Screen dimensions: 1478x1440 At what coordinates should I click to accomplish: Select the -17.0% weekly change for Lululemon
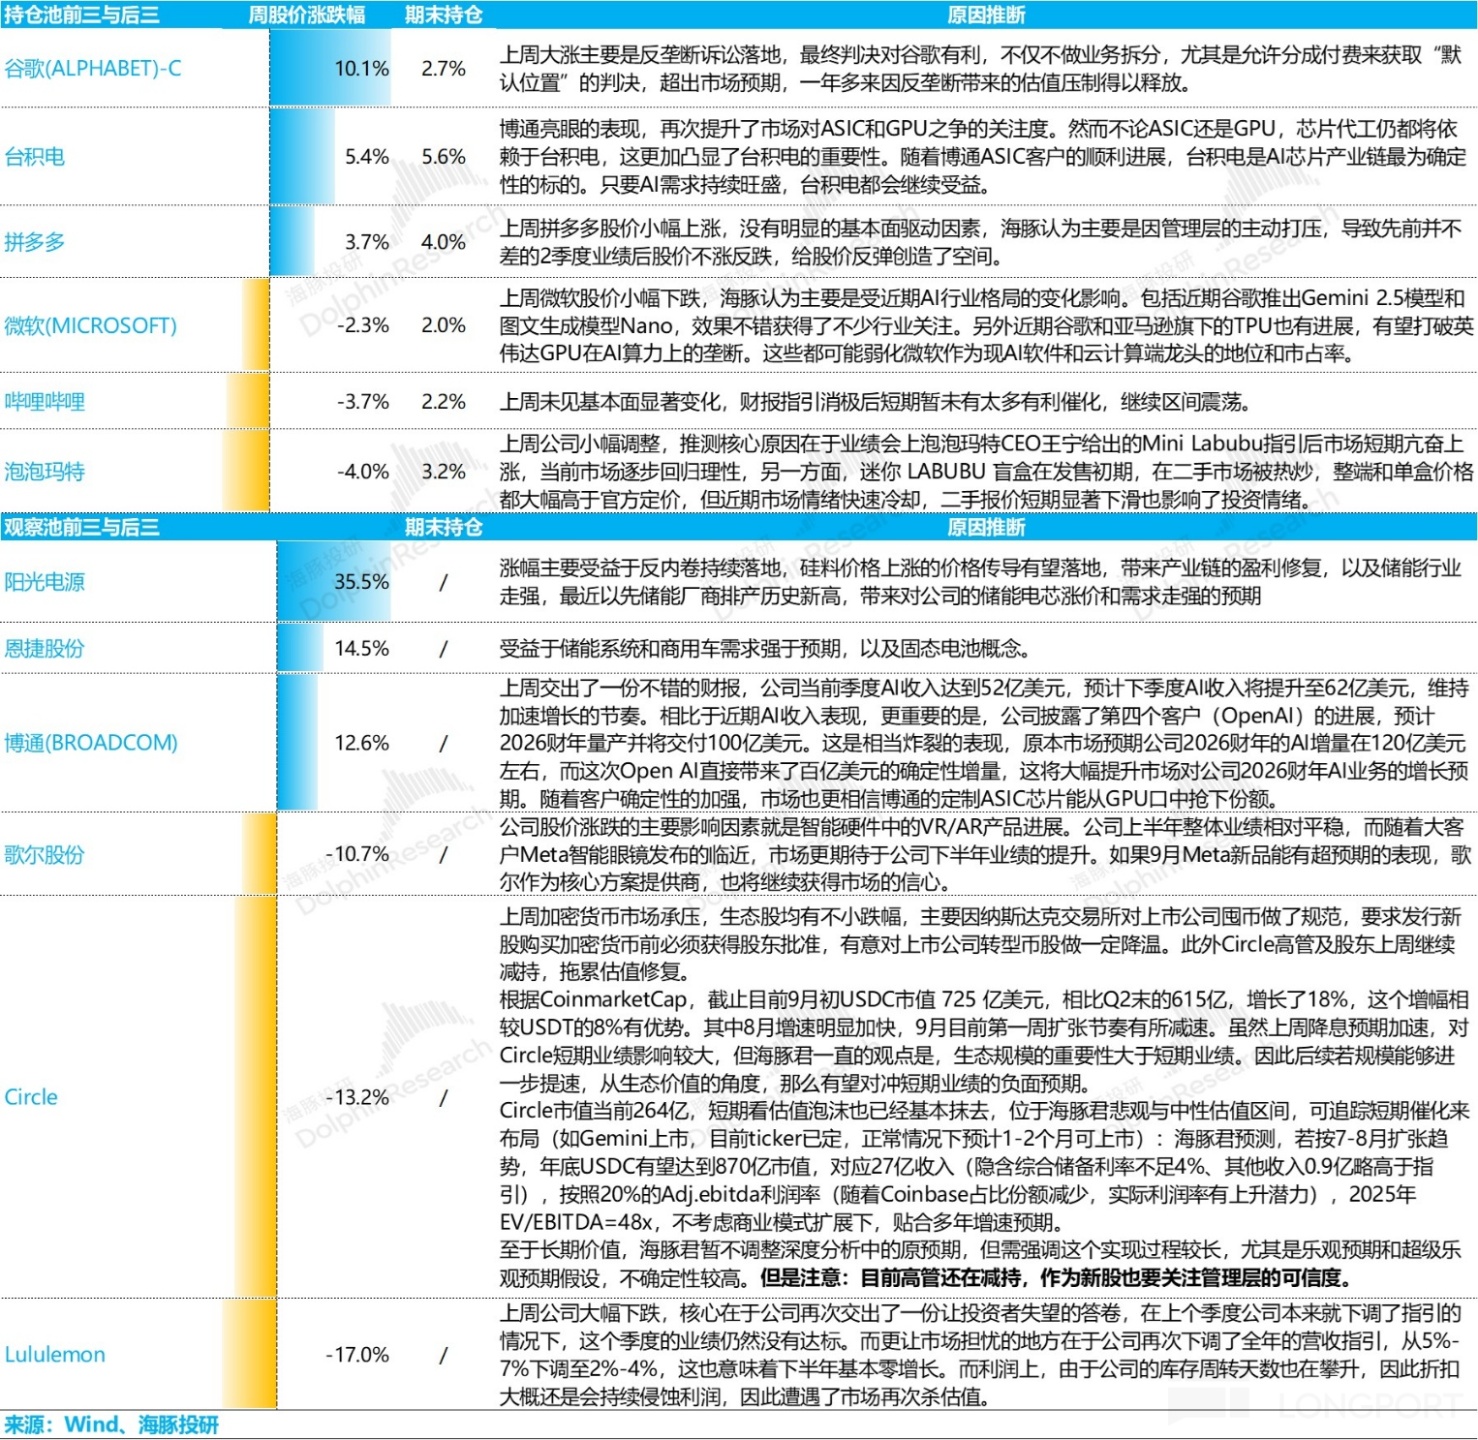pos(358,1355)
